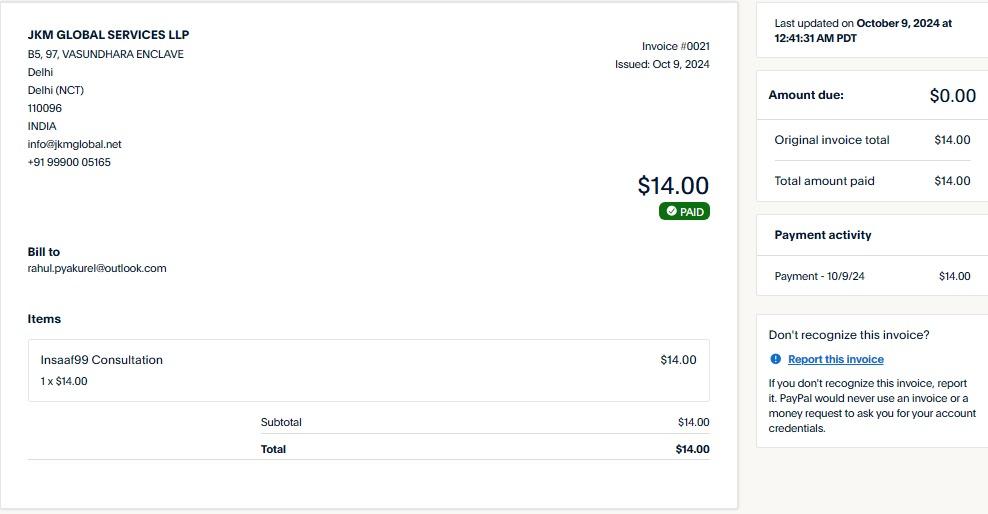This screenshot has height=514, width=988.
Task: Click the blue info icon beside Report link
Action: pos(776,359)
